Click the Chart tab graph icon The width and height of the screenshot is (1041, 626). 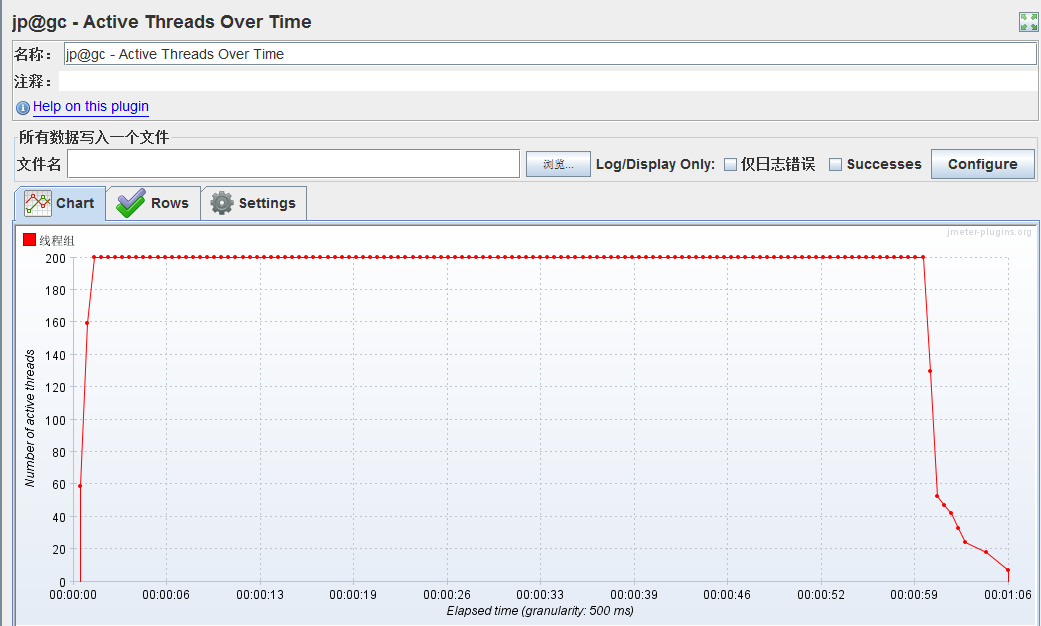tap(38, 203)
